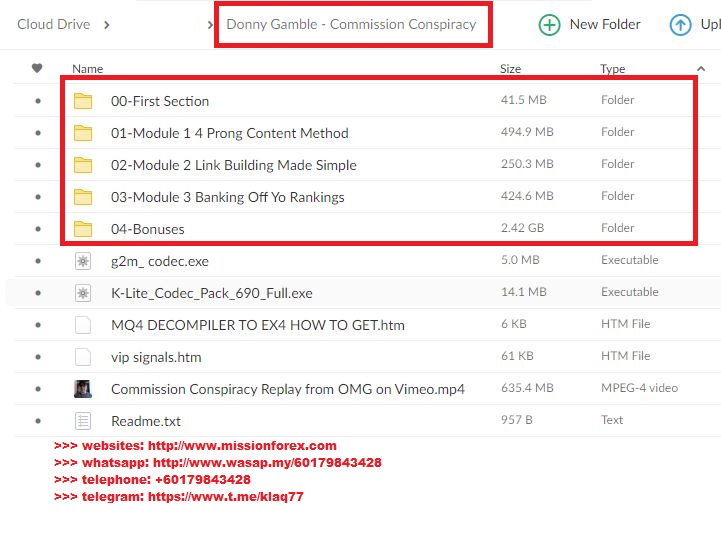
Task: Click 61 KB size value
Action: [x=517, y=355]
